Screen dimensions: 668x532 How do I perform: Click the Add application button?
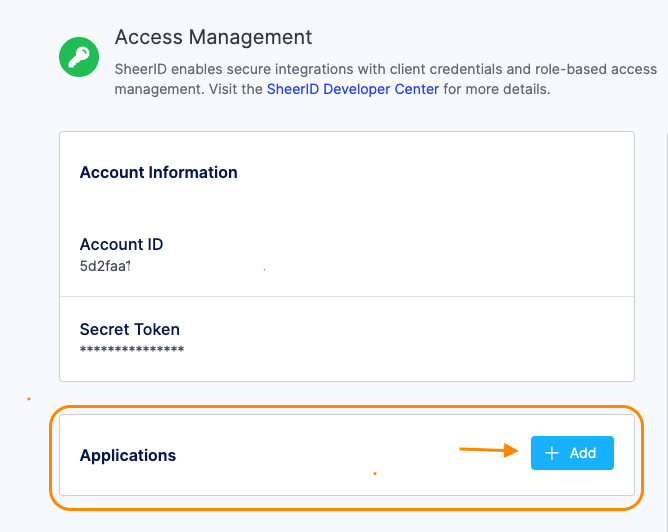(572, 453)
